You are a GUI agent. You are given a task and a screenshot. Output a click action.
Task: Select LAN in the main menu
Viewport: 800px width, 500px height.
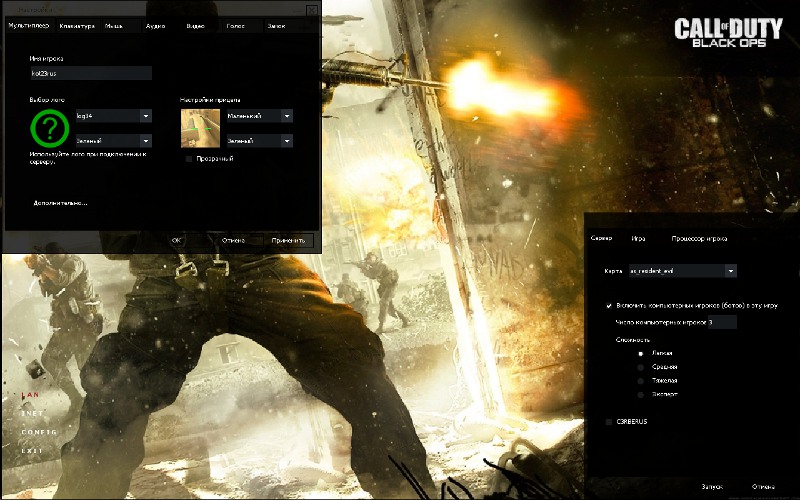30,394
